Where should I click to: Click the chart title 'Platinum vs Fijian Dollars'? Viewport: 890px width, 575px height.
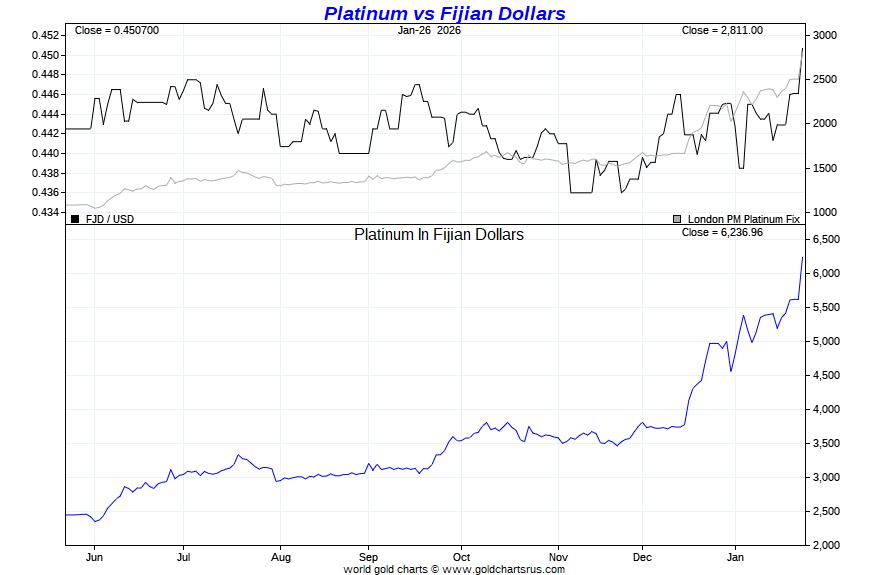pos(444,14)
